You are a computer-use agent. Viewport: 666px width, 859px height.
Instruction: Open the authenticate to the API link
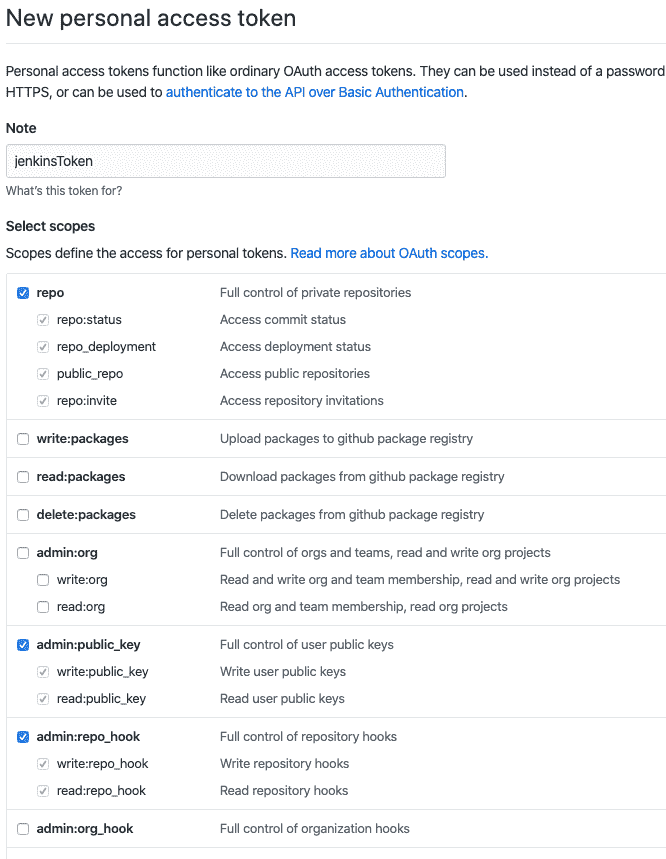point(314,92)
